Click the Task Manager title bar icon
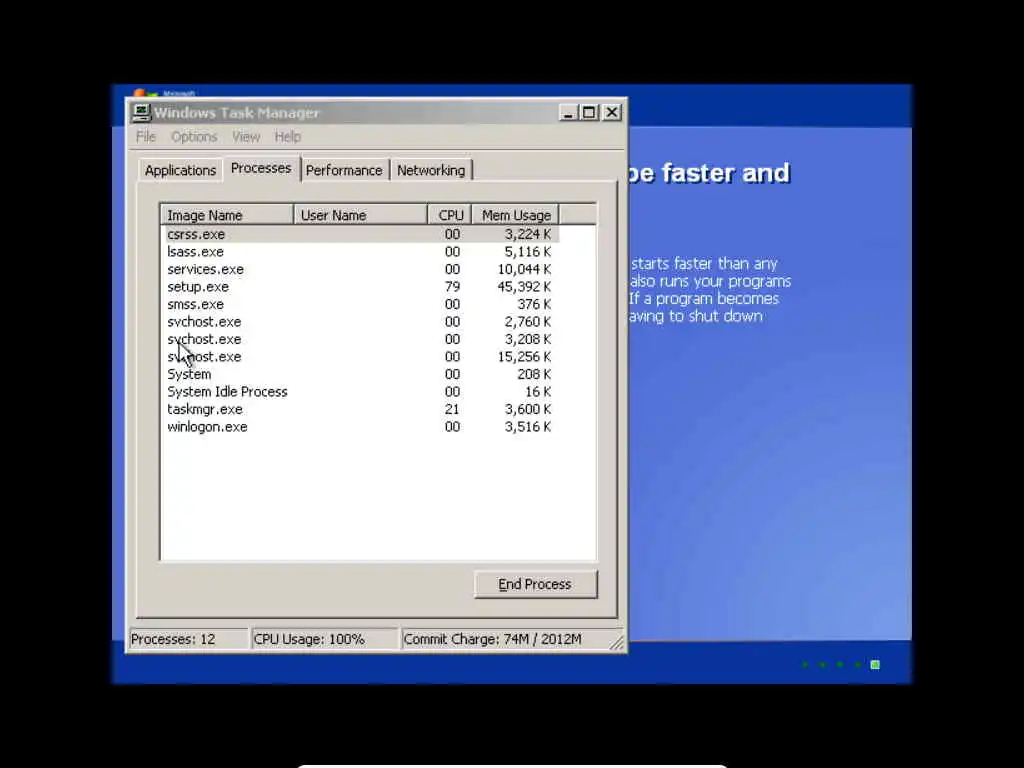 pyautogui.click(x=141, y=113)
